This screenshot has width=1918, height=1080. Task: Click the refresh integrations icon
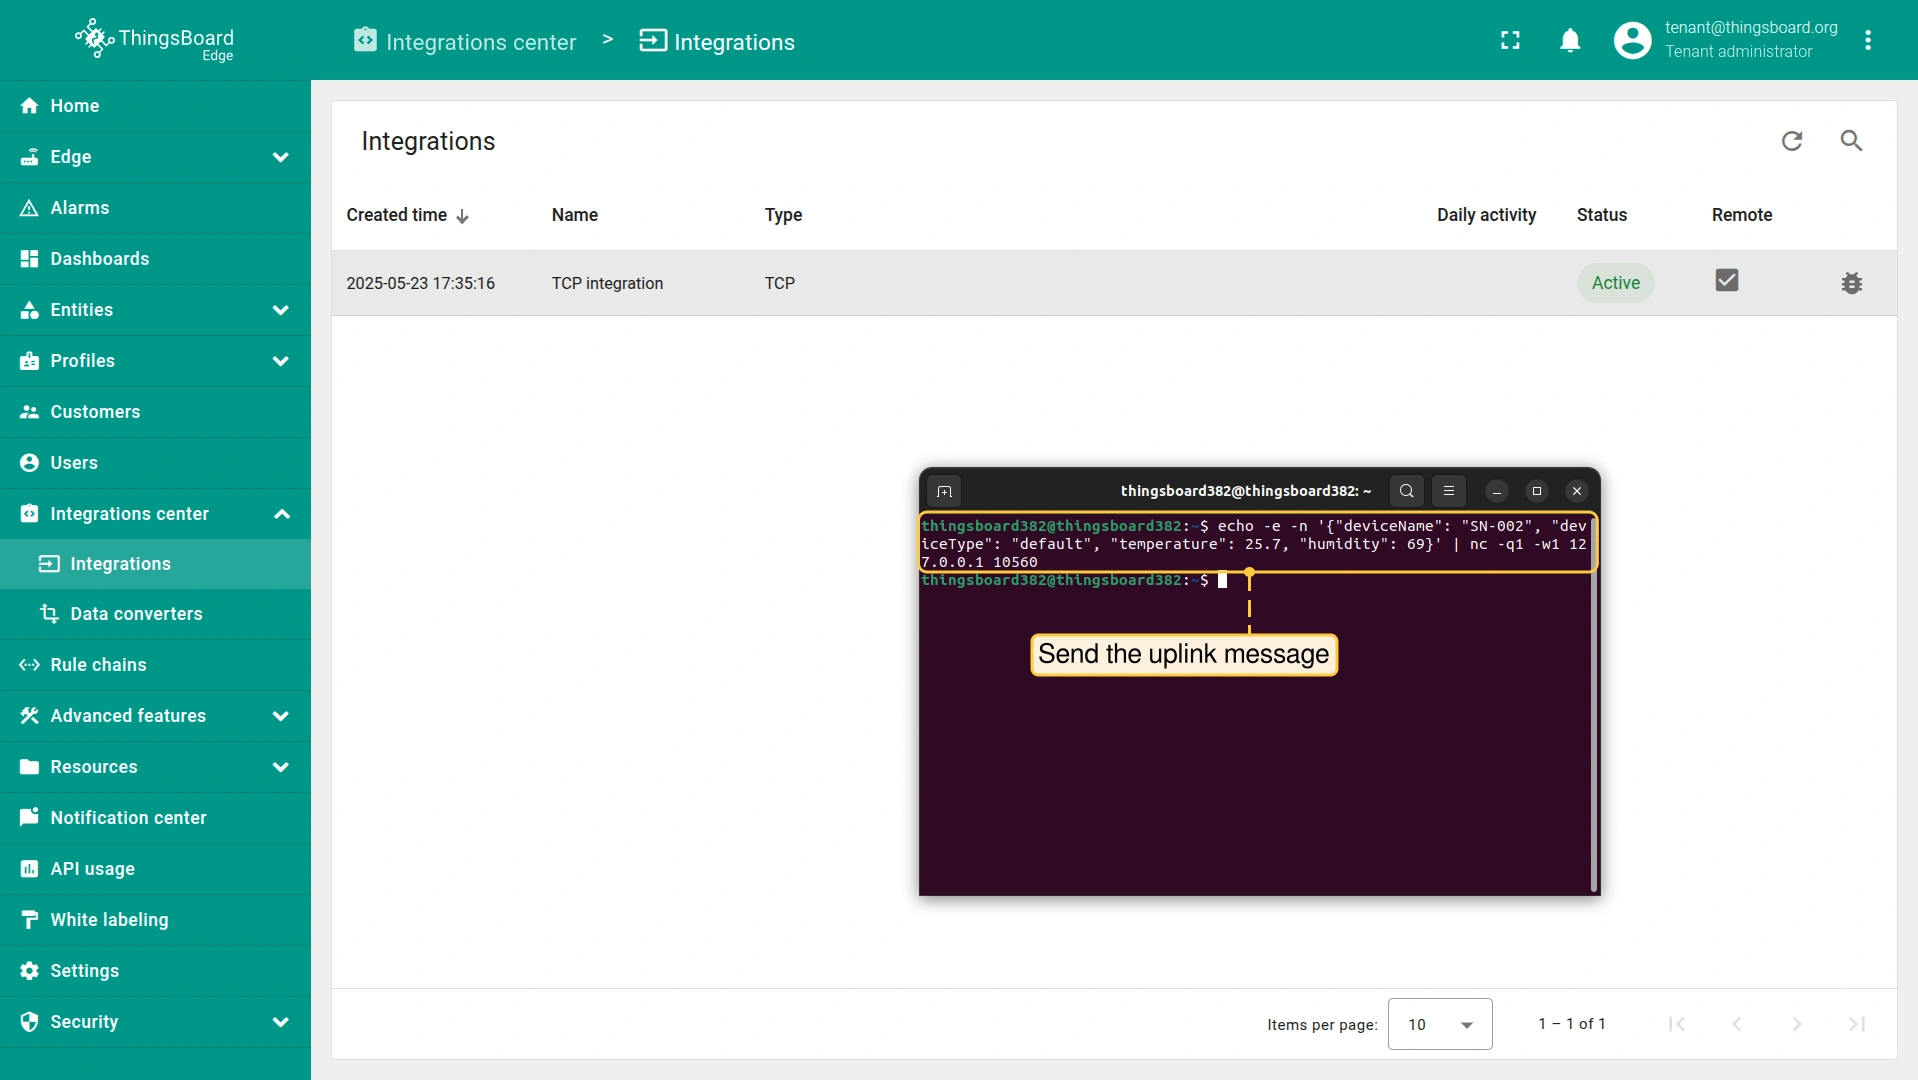point(1792,141)
